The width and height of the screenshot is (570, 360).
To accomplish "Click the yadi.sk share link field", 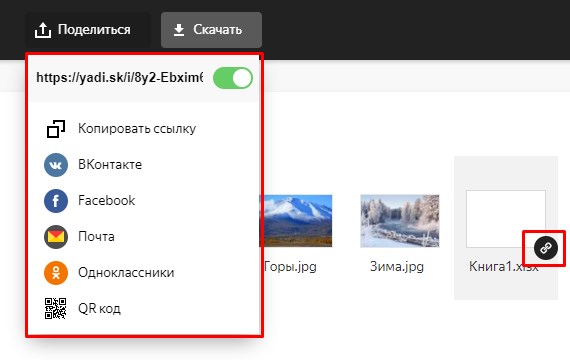I will (x=120, y=77).
